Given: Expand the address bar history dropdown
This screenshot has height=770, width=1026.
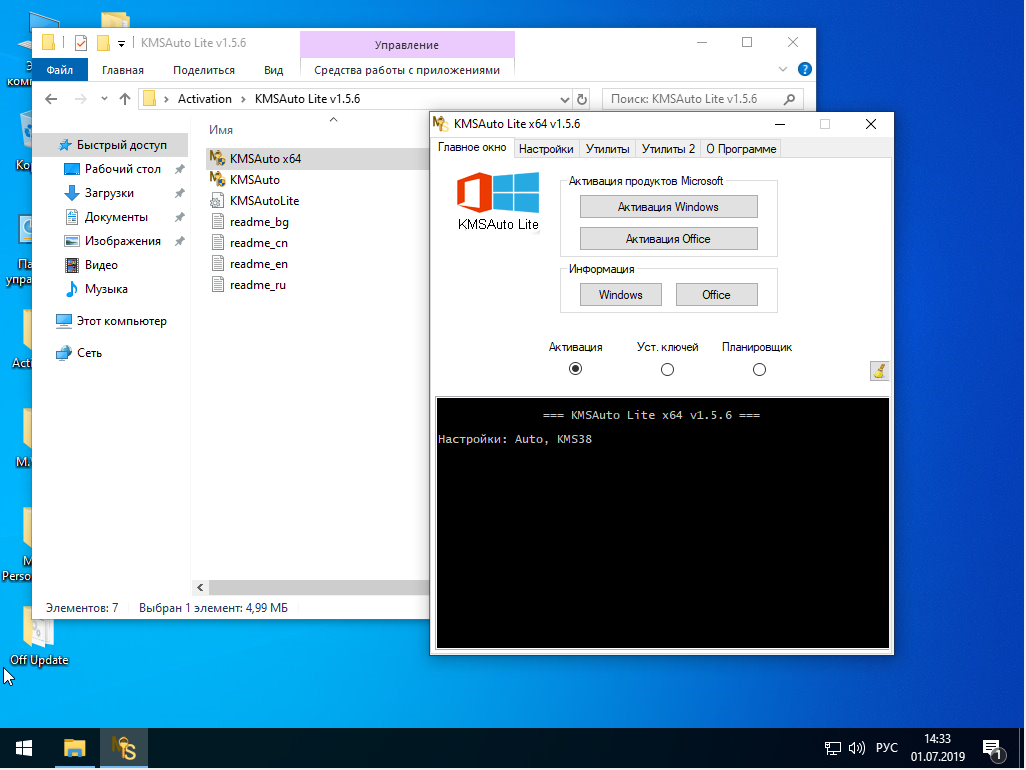Looking at the screenshot, I should (565, 100).
